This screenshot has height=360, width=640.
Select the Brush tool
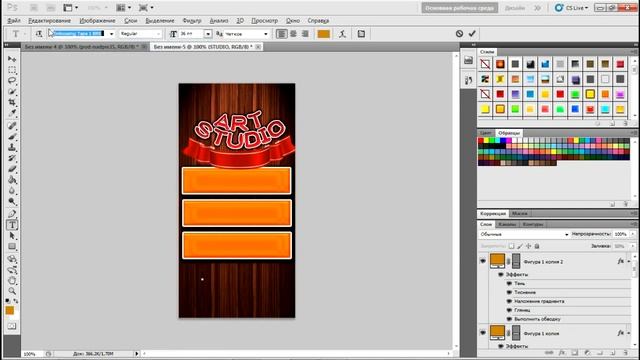(12, 137)
